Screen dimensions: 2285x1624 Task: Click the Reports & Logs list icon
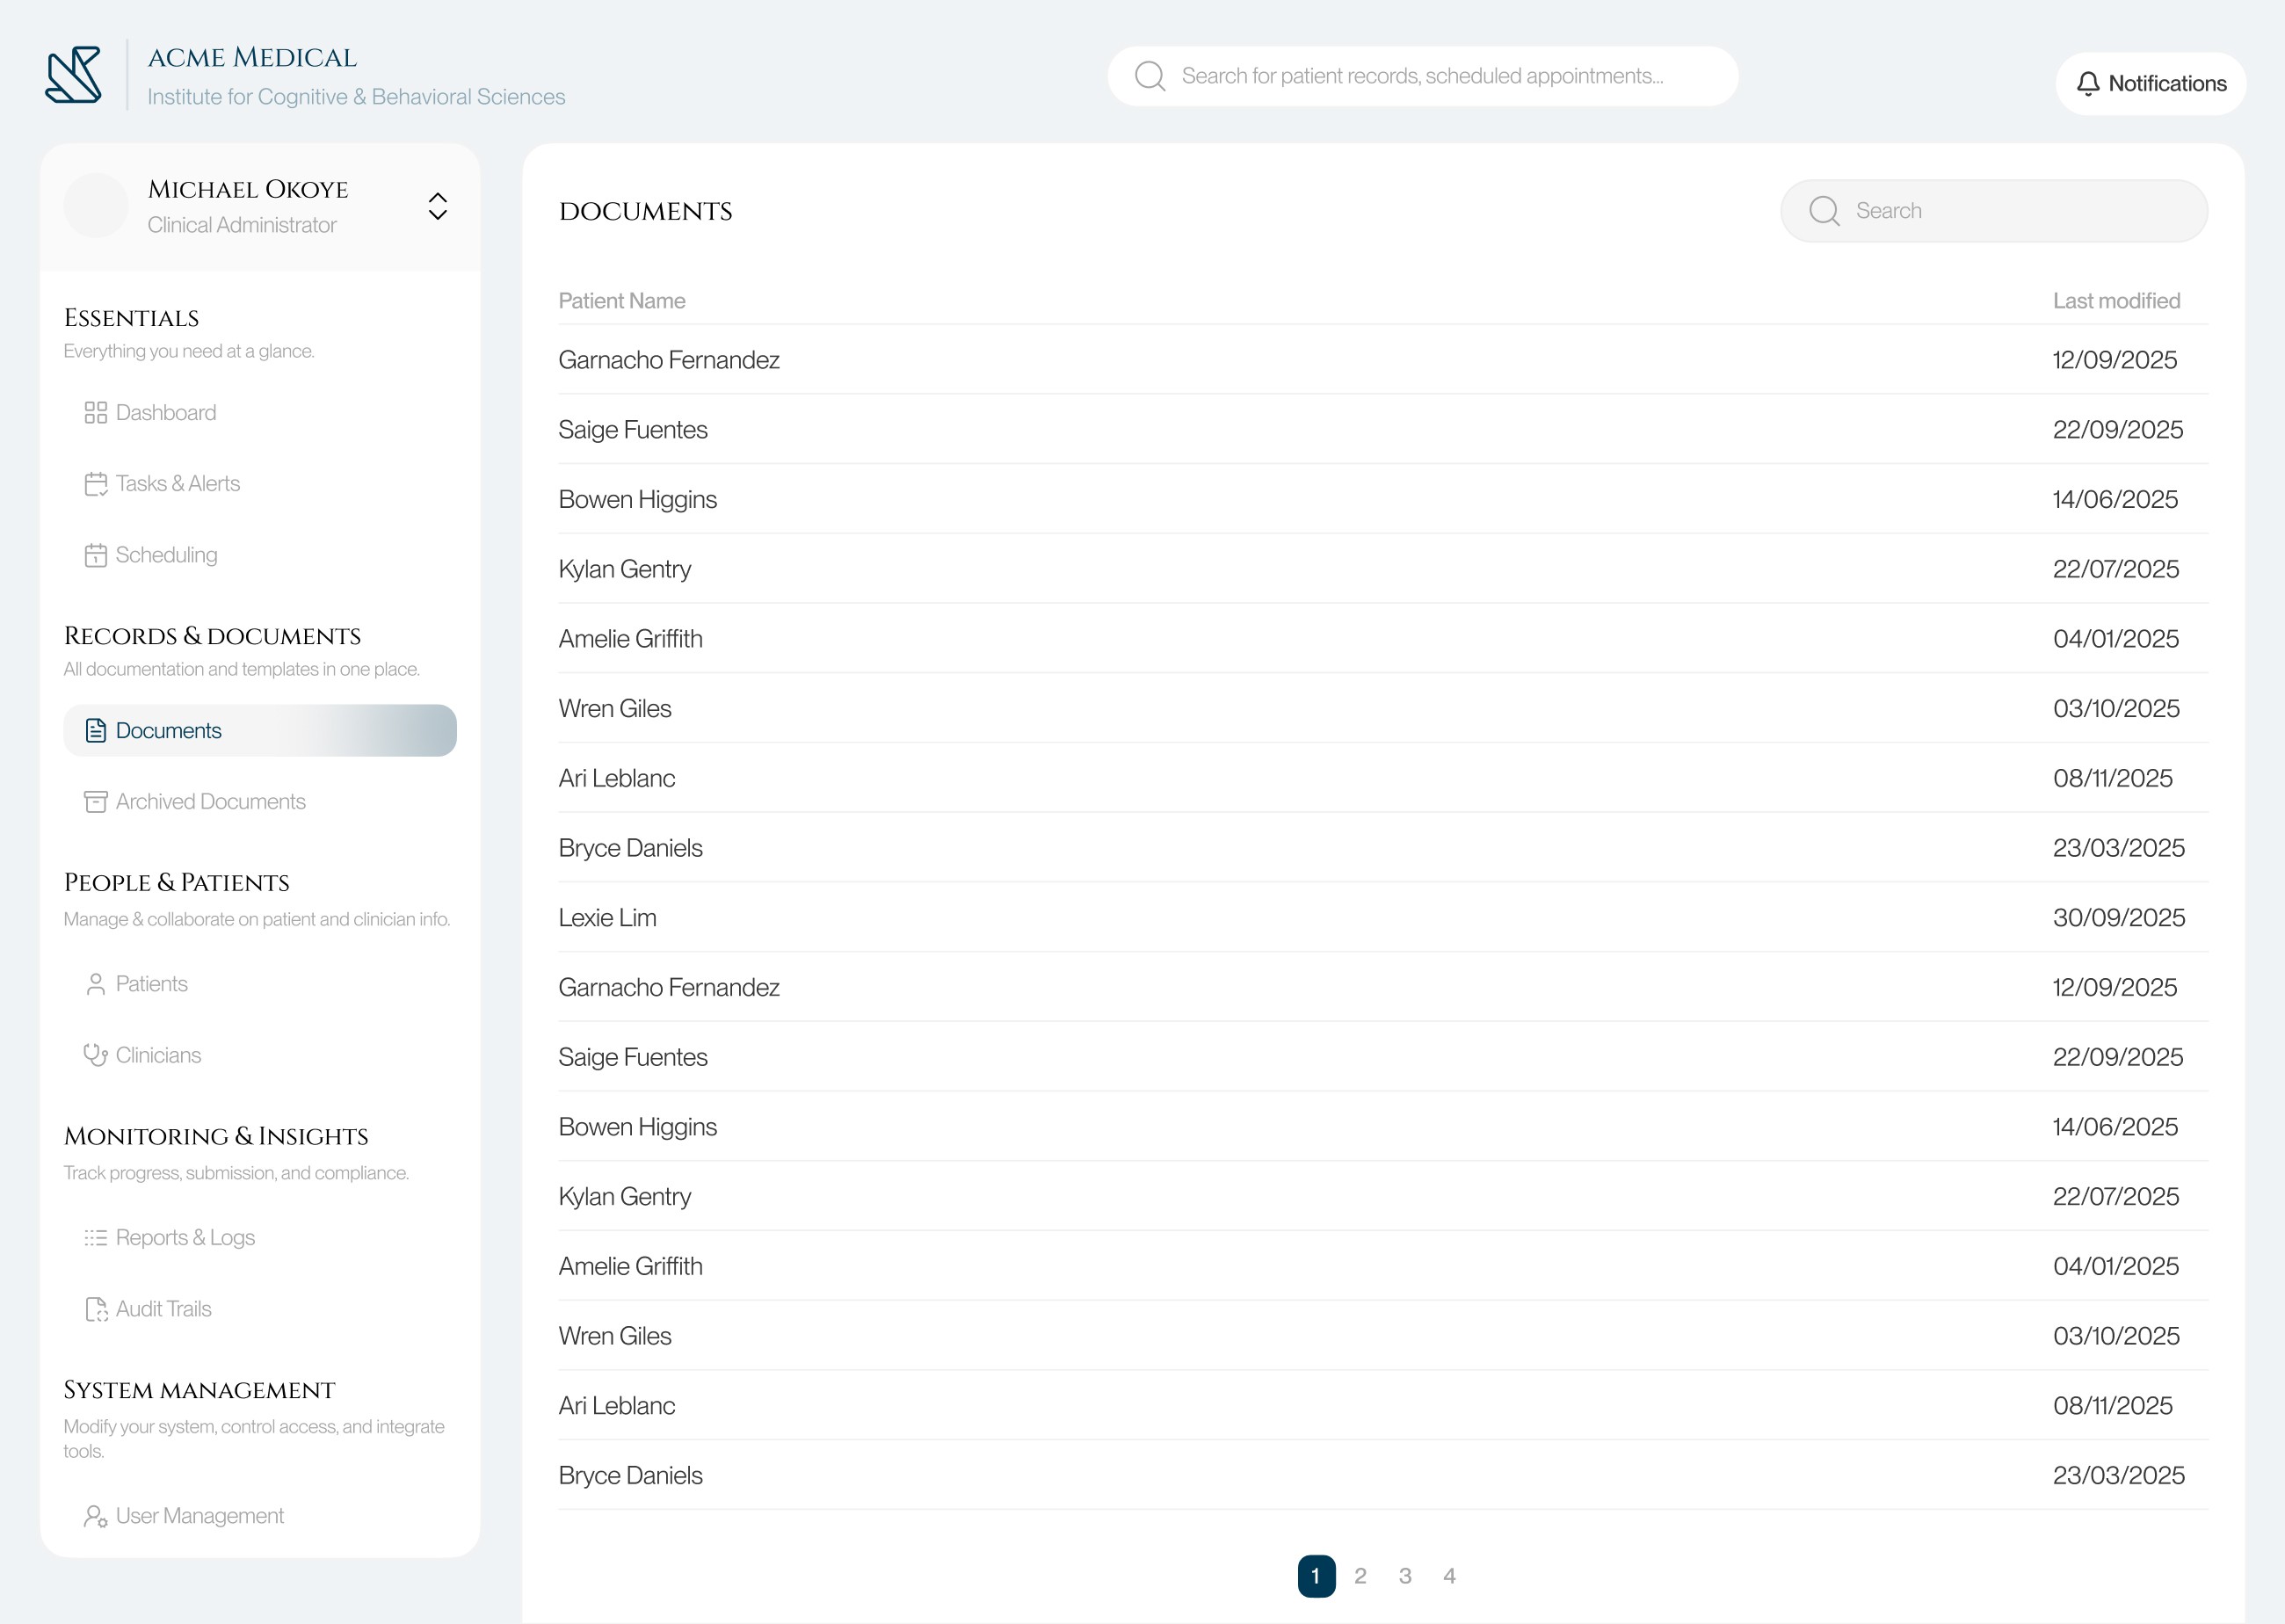(x=95, y=1238)
